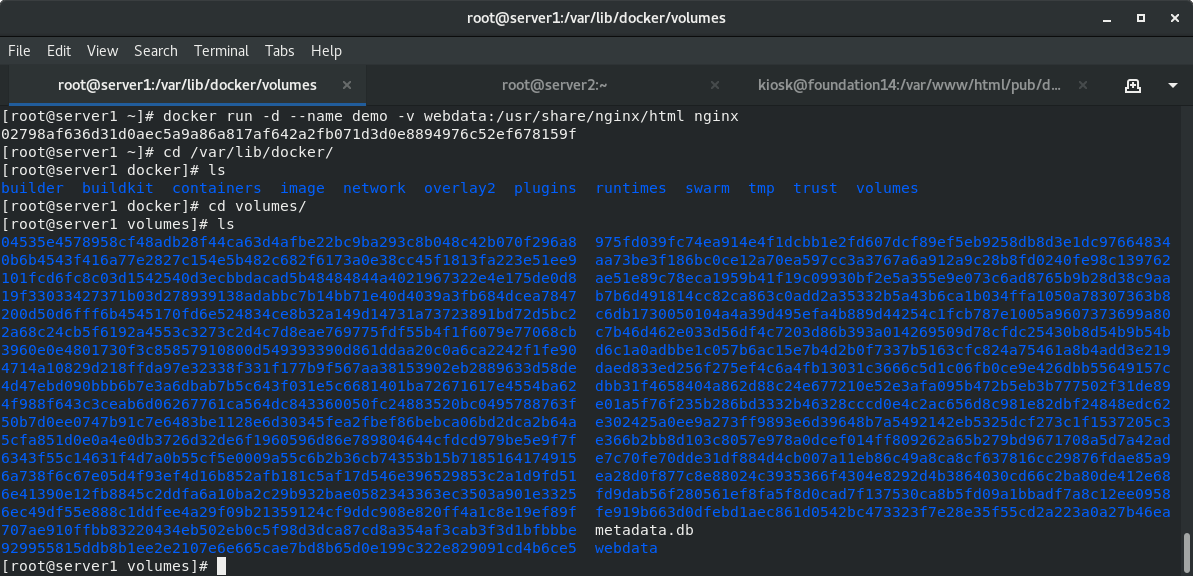The image size is (1193, 576).
Task: Maximize the terminal window
Action: coord(1141,18)
